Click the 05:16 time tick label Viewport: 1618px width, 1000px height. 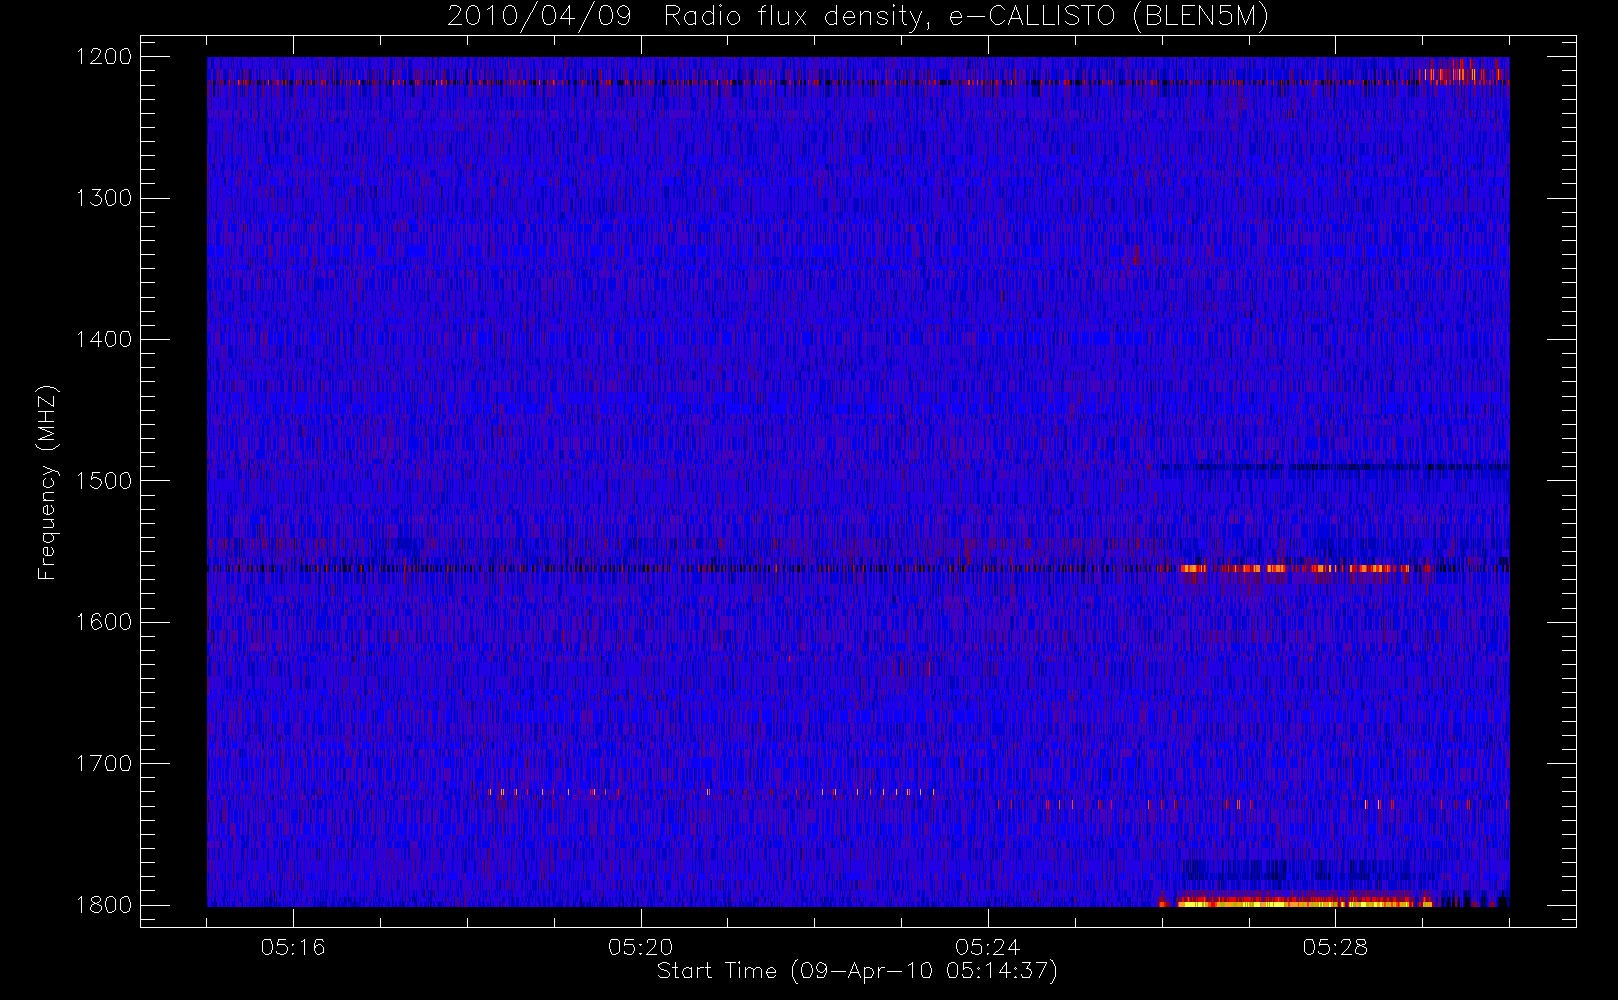coord(293,947)
